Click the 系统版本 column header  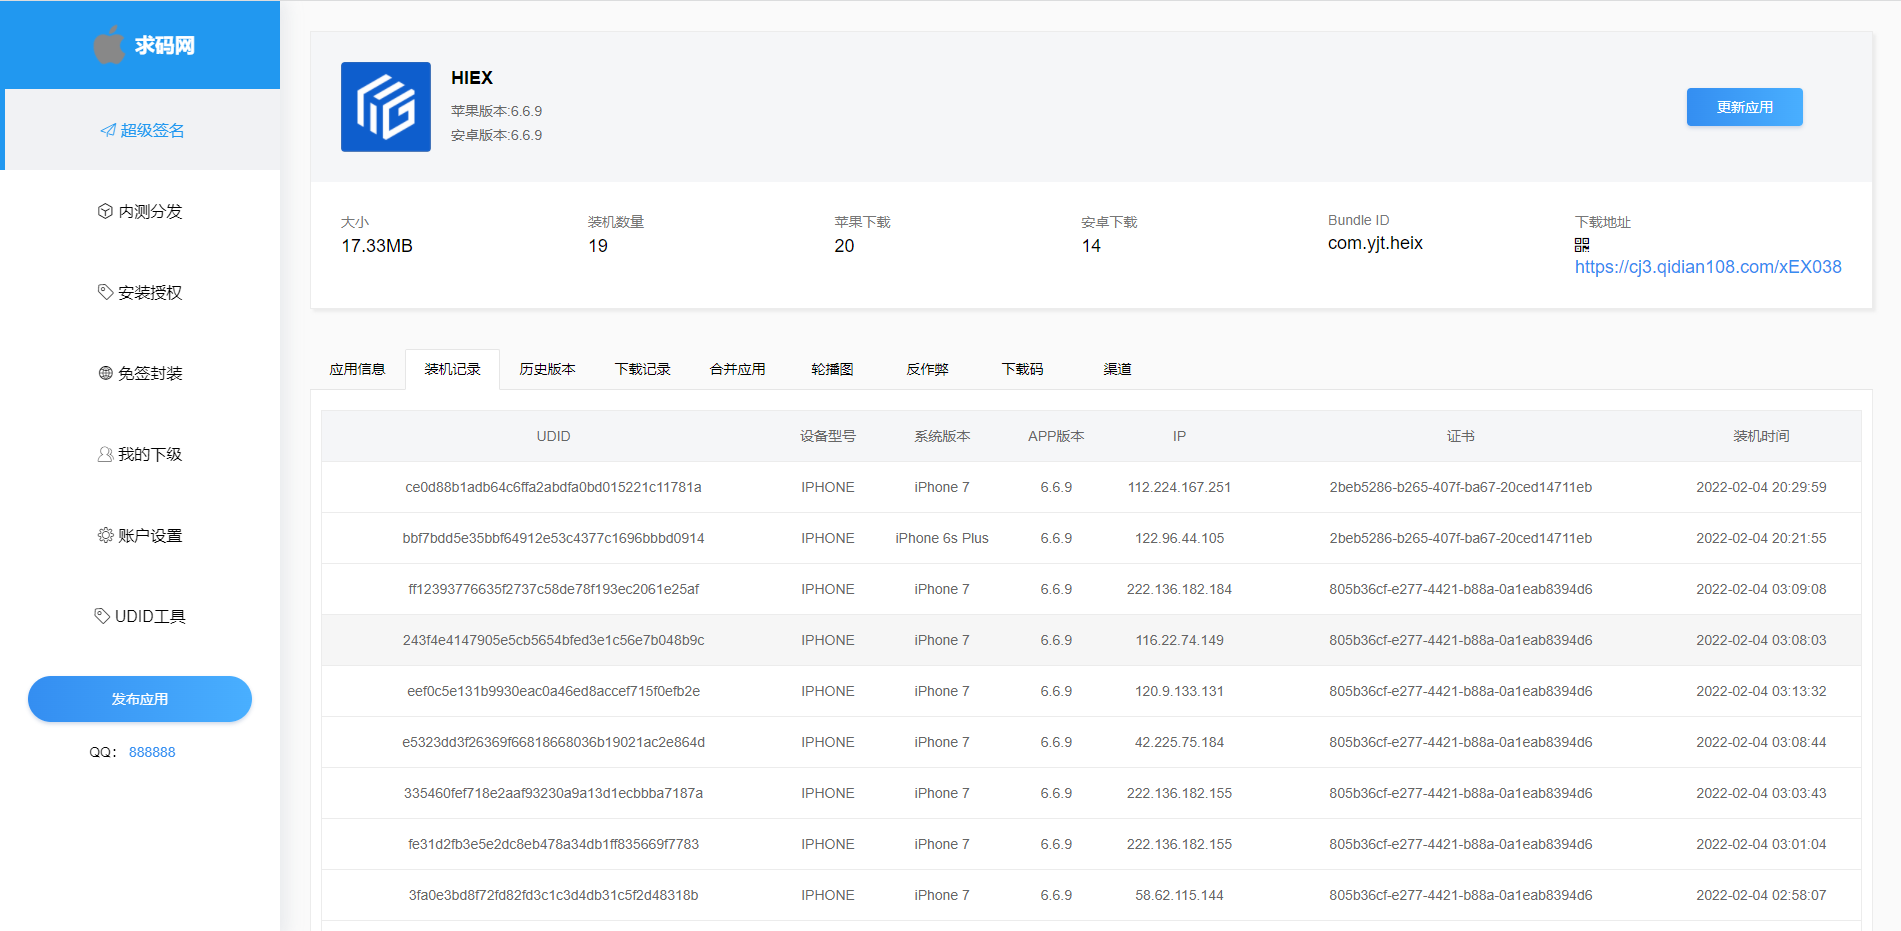[942, 436]
